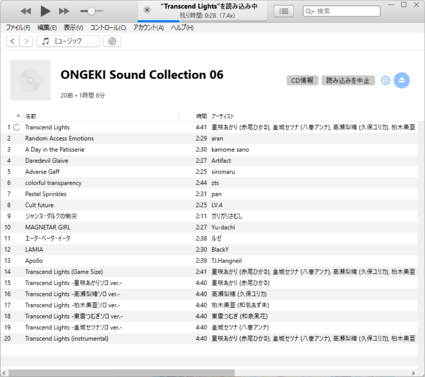The image size is (425, 377).
Task: Select A Day in the Patisserie track
Action: [209, 150]
